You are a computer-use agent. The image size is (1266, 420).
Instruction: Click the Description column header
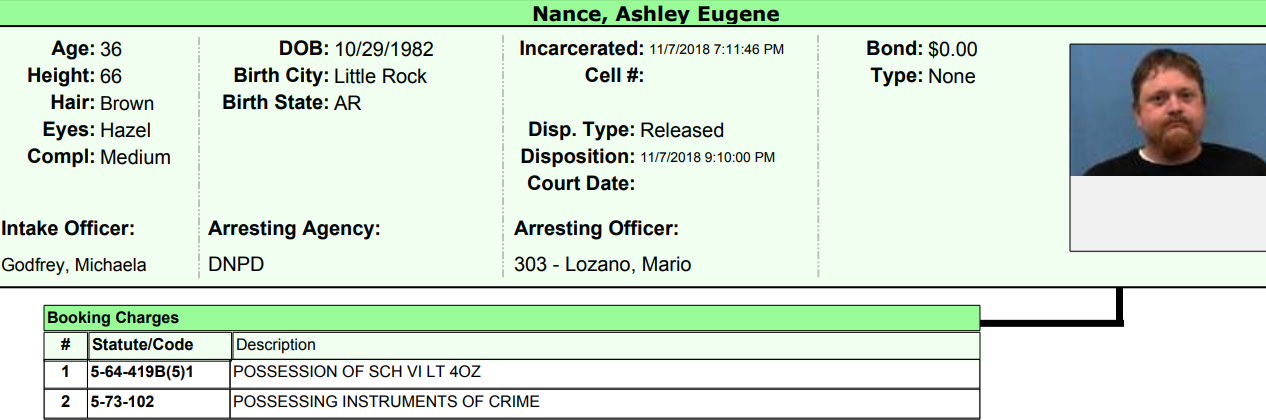[275, 345]
